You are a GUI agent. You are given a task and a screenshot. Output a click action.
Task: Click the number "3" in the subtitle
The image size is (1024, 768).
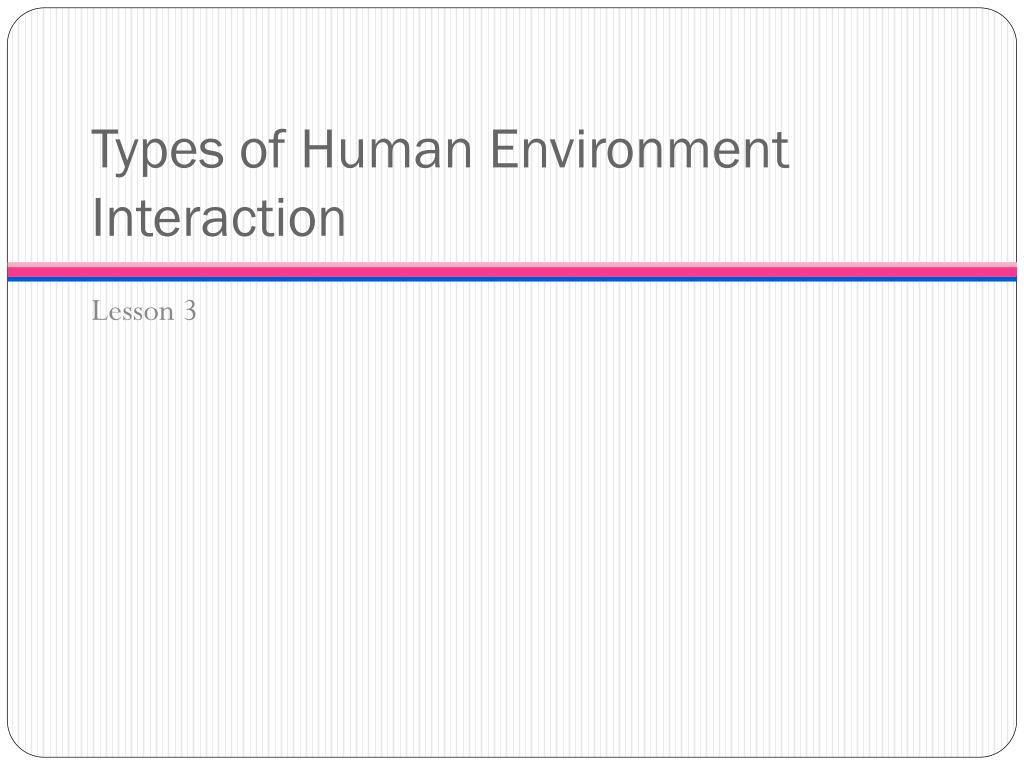tap(189, 311)
